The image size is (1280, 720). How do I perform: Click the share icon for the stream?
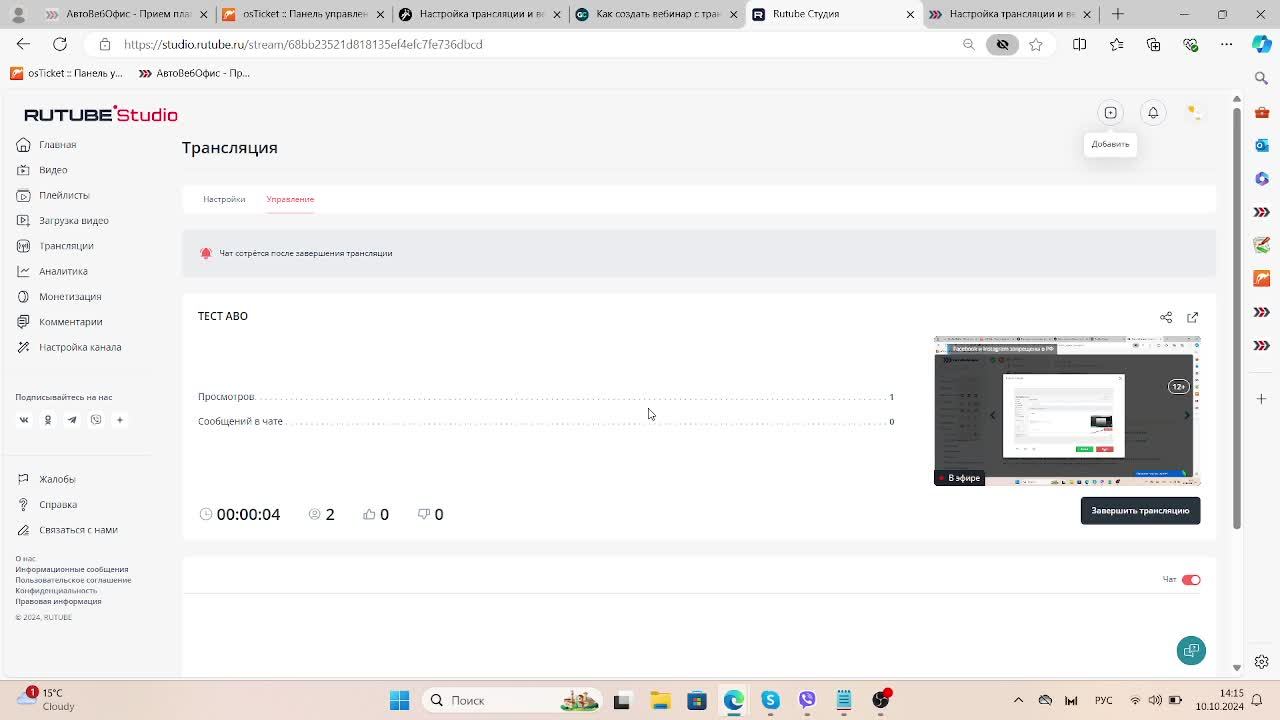point(1166,317)
